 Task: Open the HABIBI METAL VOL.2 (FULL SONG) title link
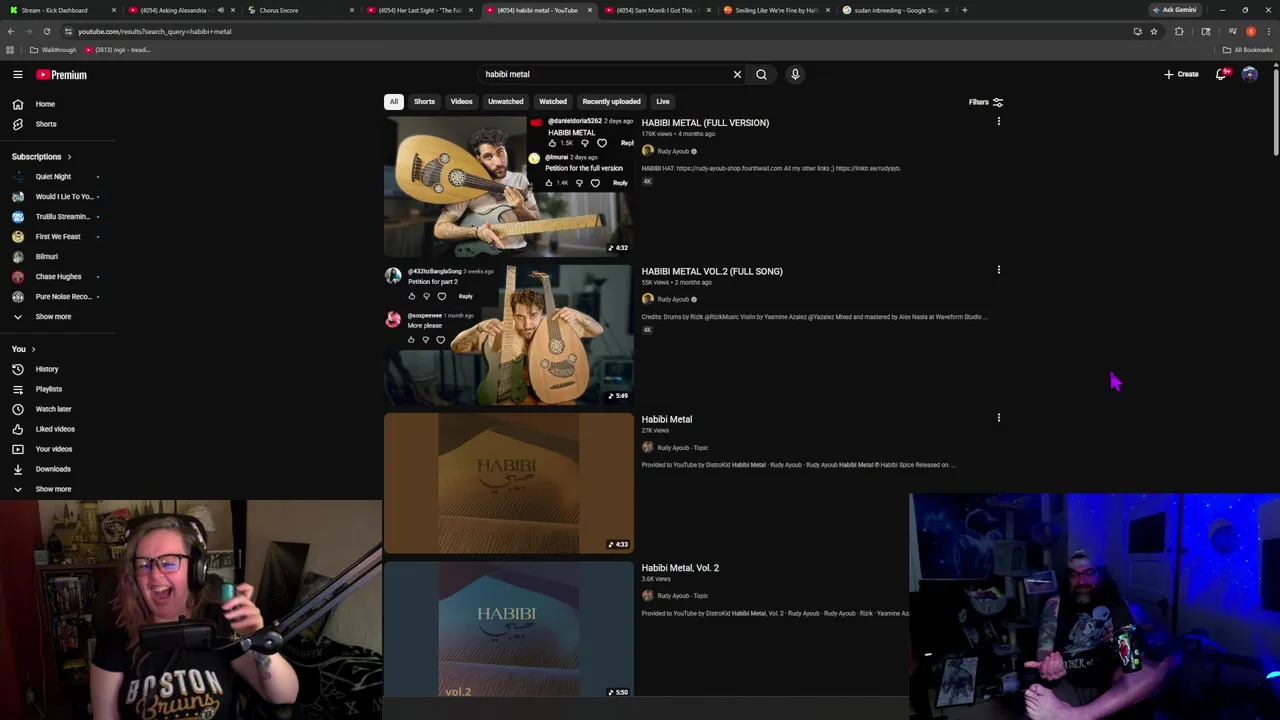point(712,271)
